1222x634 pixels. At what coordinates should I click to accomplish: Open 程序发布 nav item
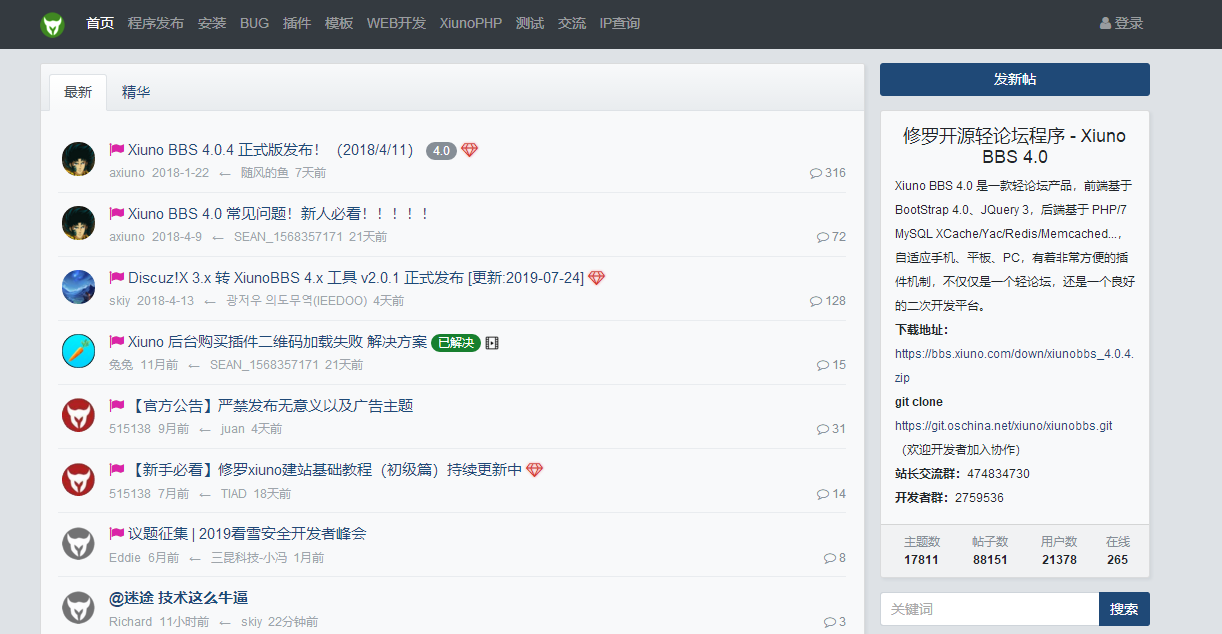coord(156,23)
